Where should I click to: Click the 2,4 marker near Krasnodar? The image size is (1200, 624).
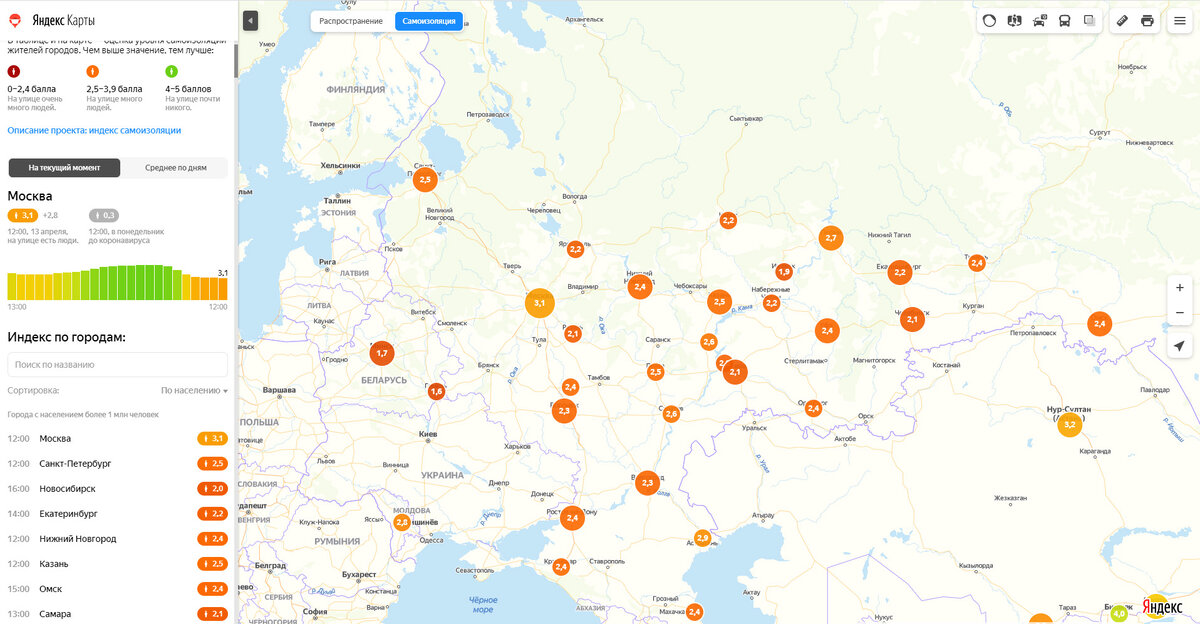(561, 567)
